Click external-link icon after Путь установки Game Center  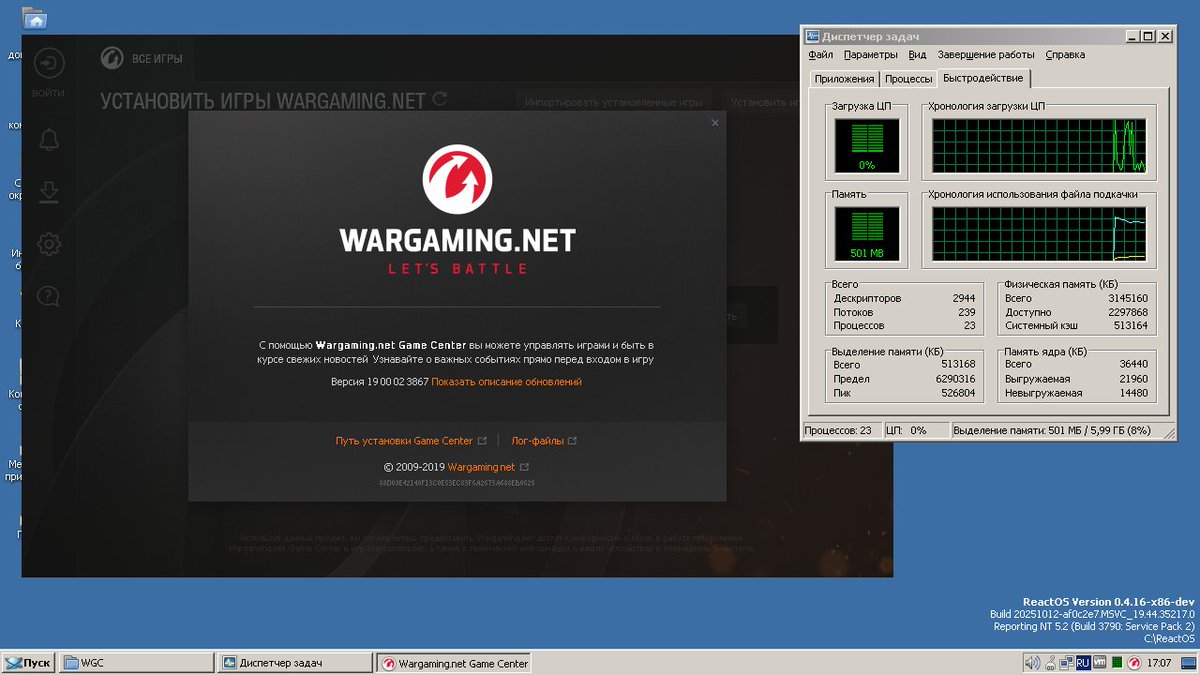(482, 440)
